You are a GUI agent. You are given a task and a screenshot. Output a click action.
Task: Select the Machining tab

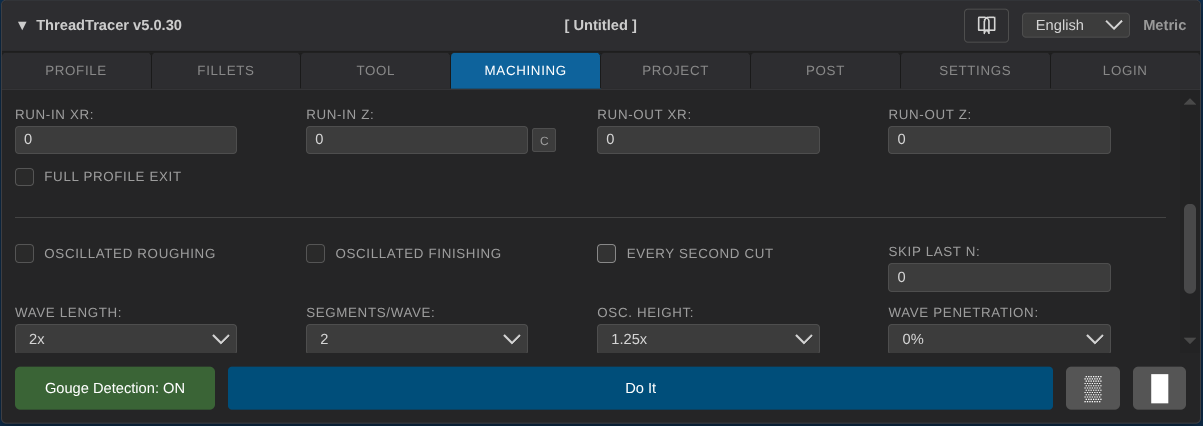(x=526, y=71)
